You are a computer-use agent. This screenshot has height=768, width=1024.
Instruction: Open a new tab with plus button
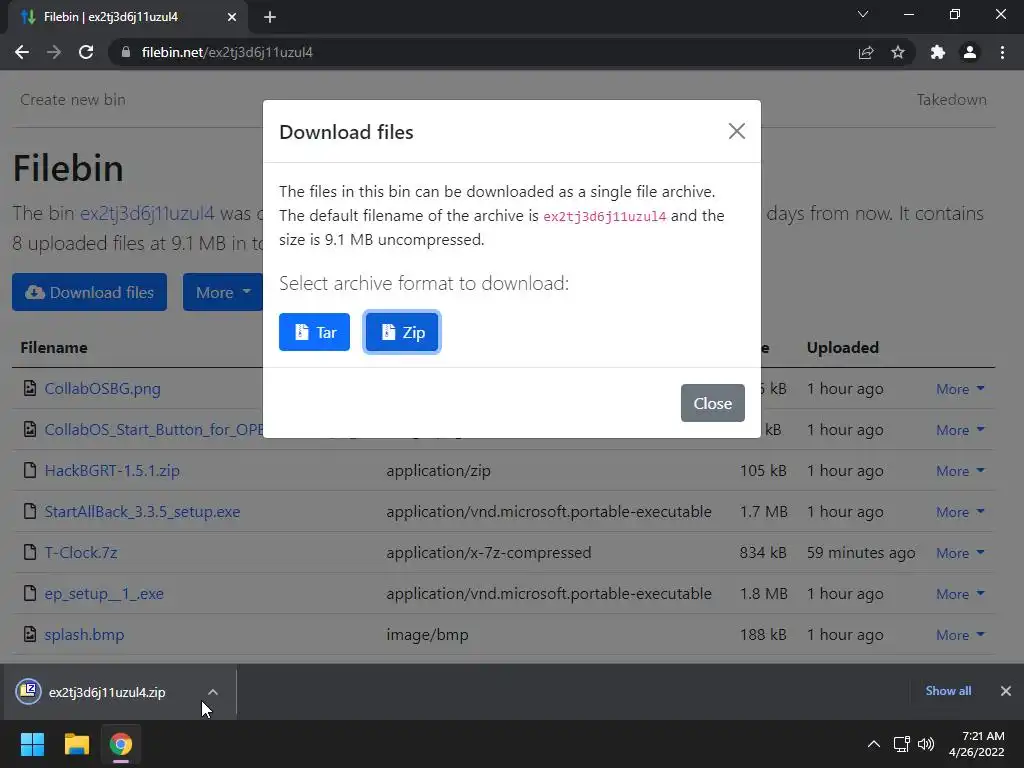(270, 17)
